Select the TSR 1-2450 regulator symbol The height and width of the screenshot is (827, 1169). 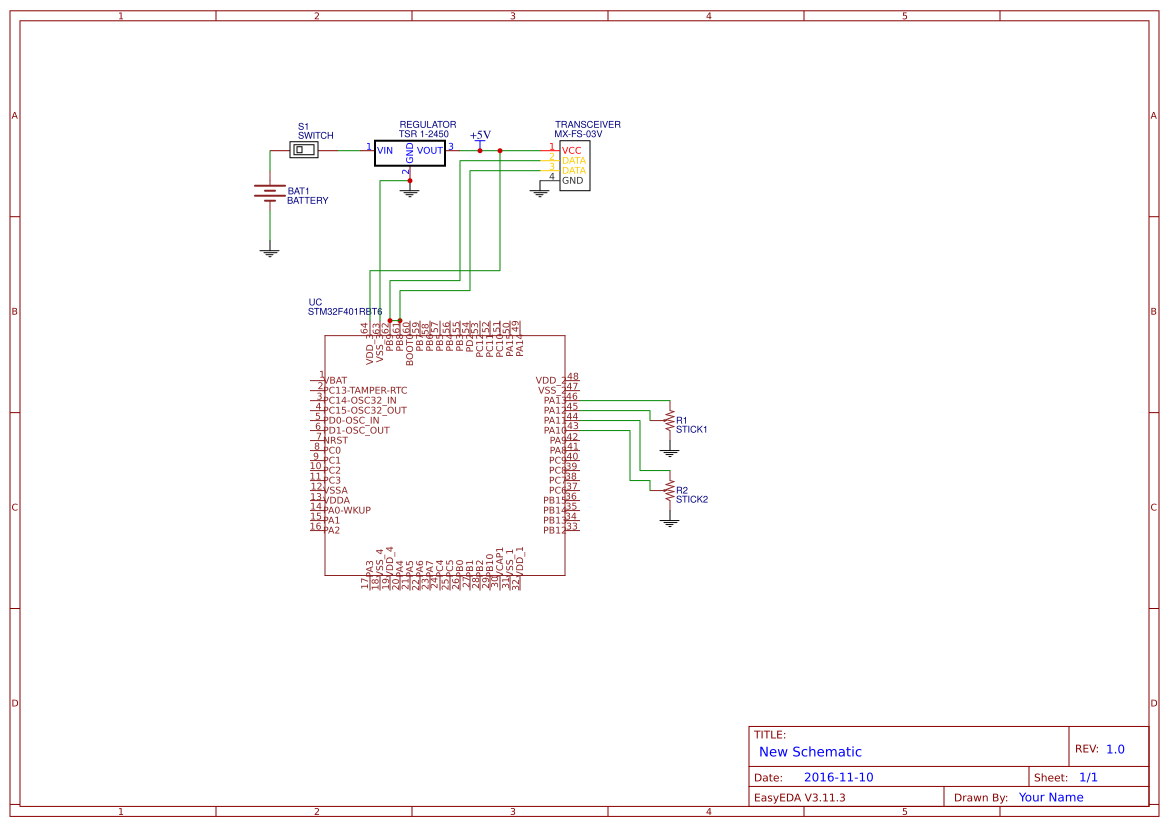click(x=410, y=152)
